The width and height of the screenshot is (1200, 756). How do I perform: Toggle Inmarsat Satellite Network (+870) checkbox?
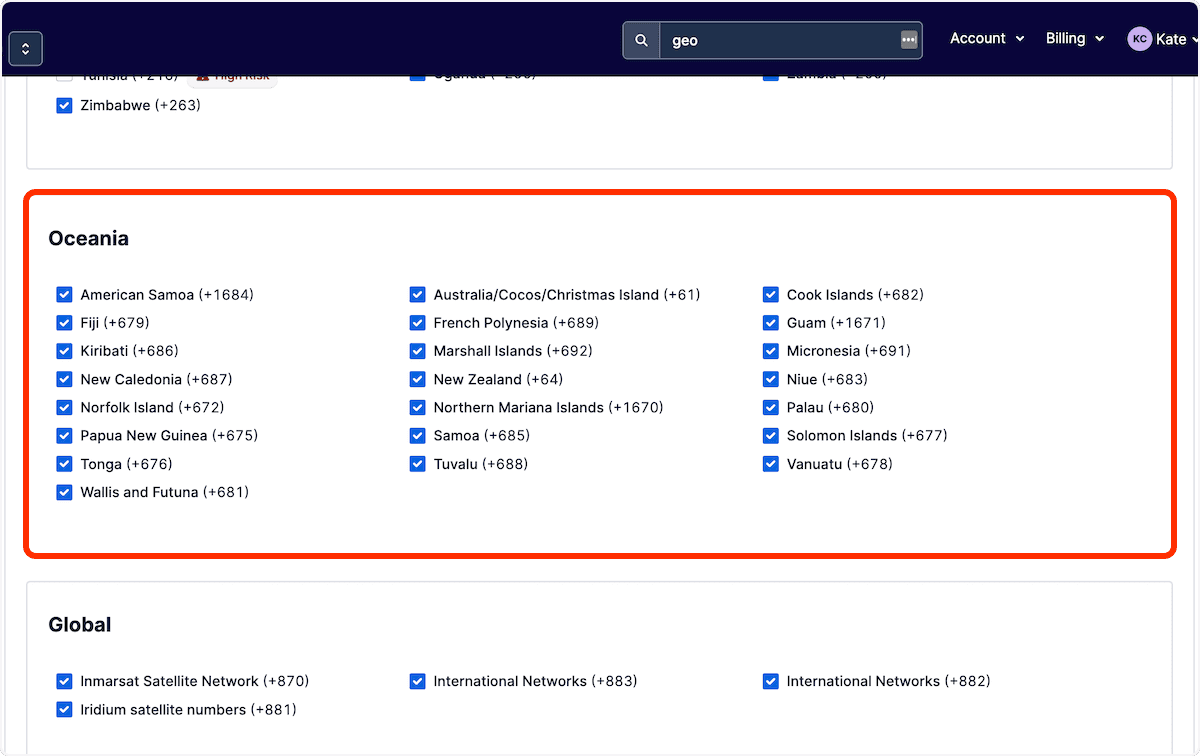pos(65,681)
